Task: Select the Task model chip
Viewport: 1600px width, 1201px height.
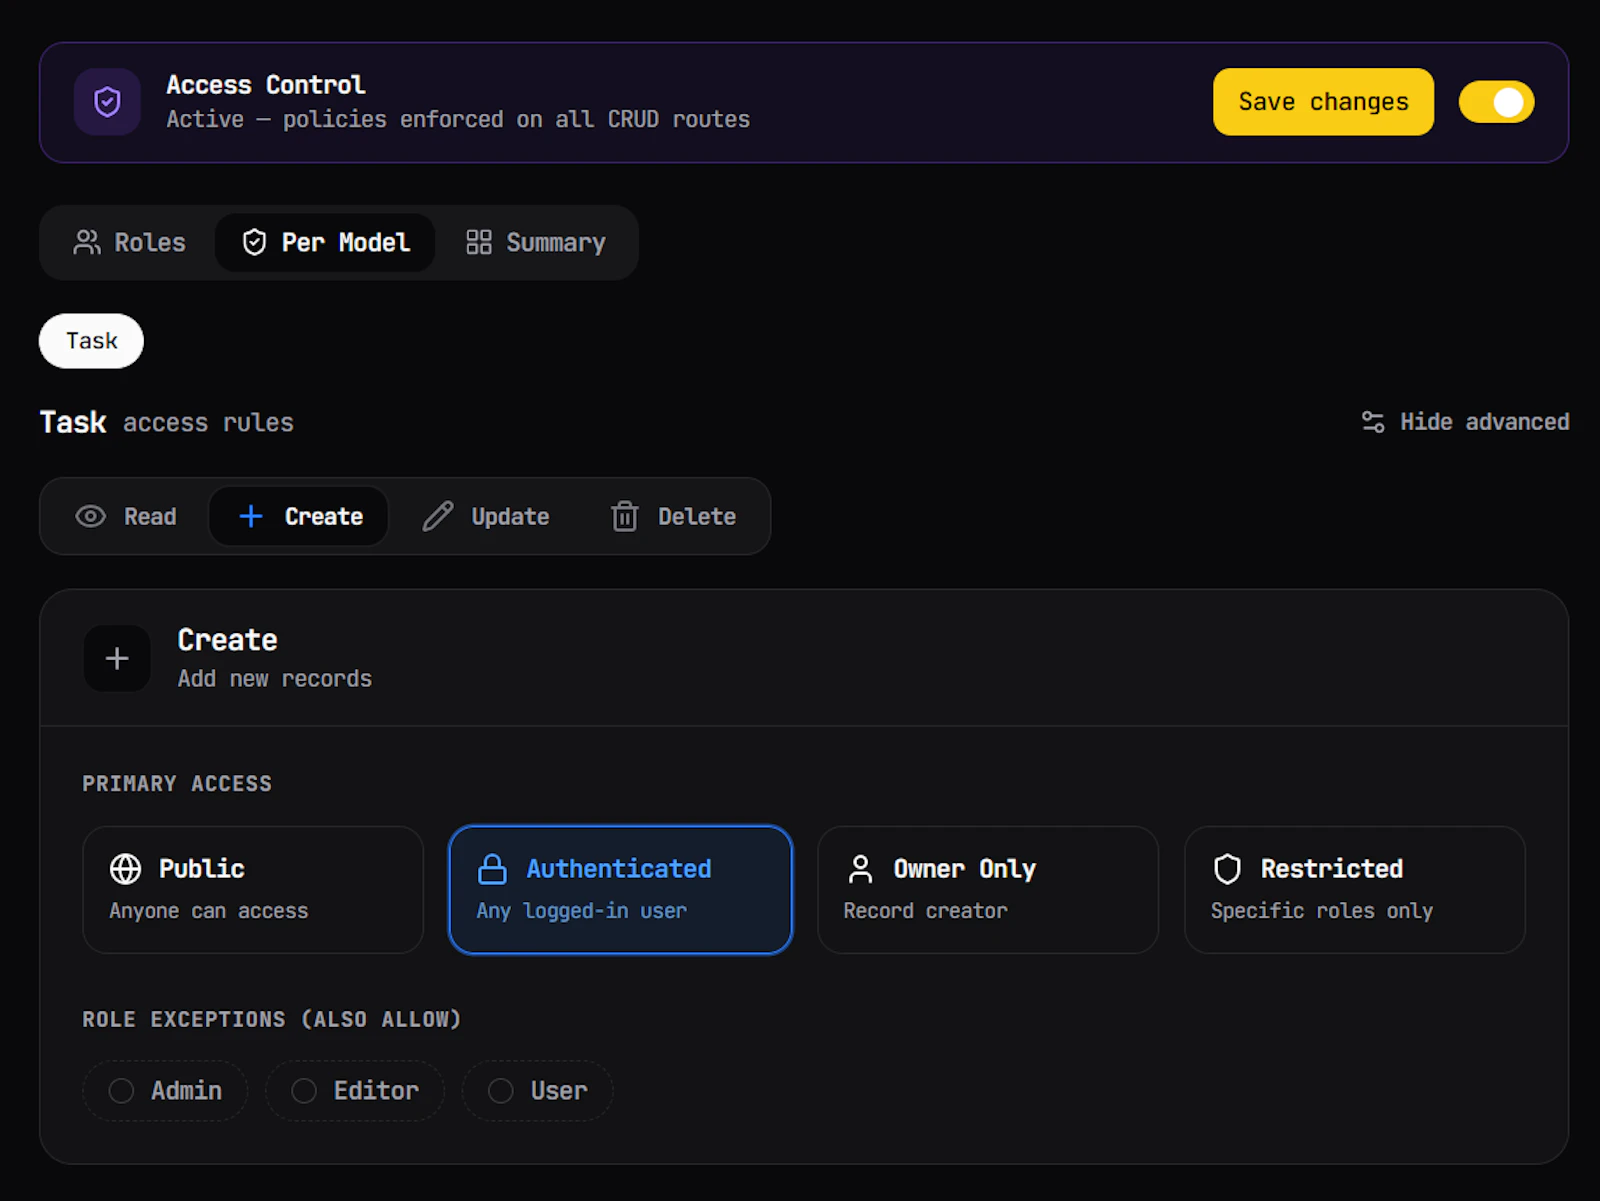Action: 91,341
